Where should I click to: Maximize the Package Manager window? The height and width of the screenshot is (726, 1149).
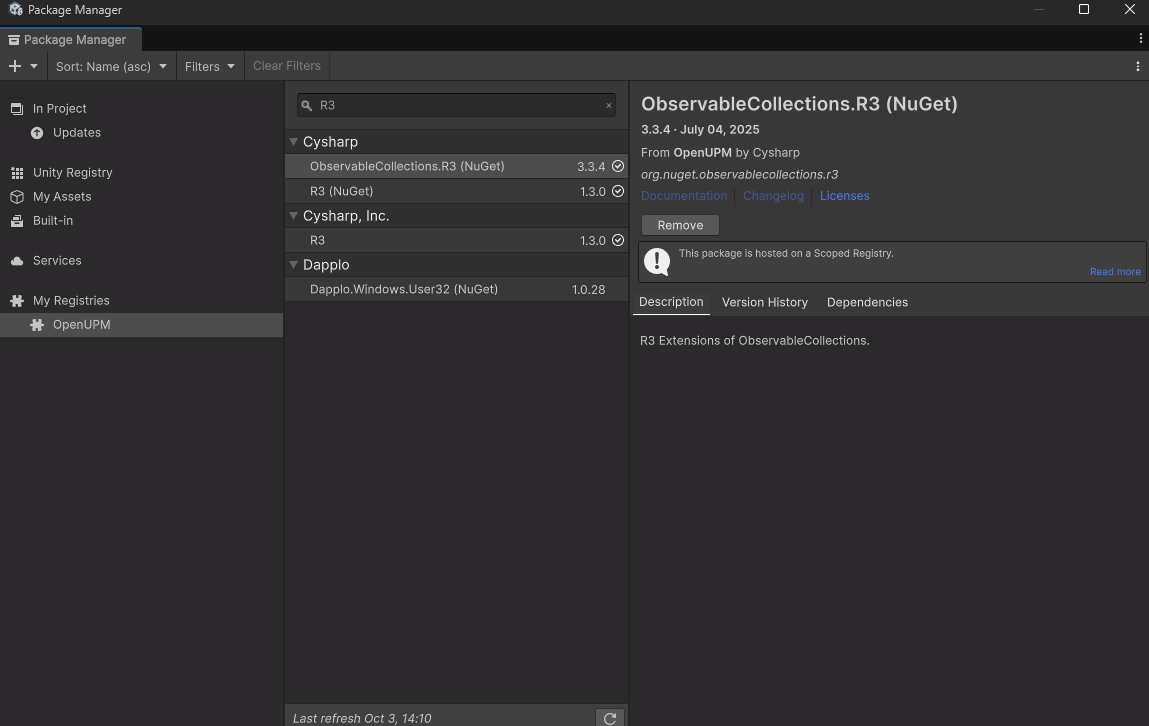click(x=1084, y=10)
